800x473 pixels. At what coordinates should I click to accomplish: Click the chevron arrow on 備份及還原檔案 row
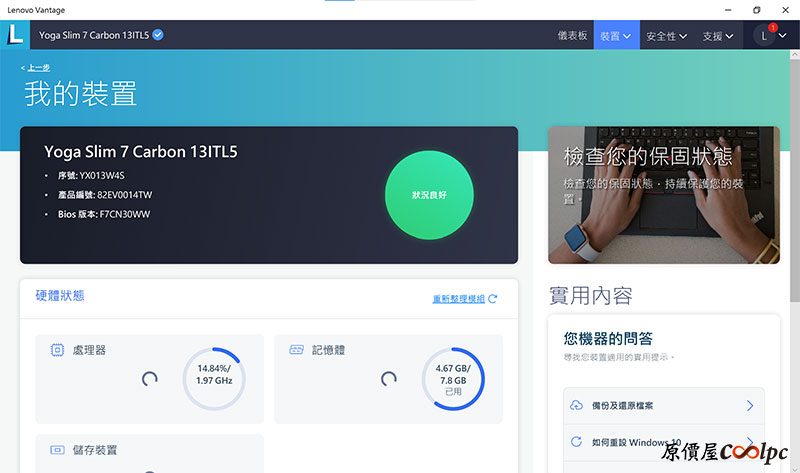(750, 406)
